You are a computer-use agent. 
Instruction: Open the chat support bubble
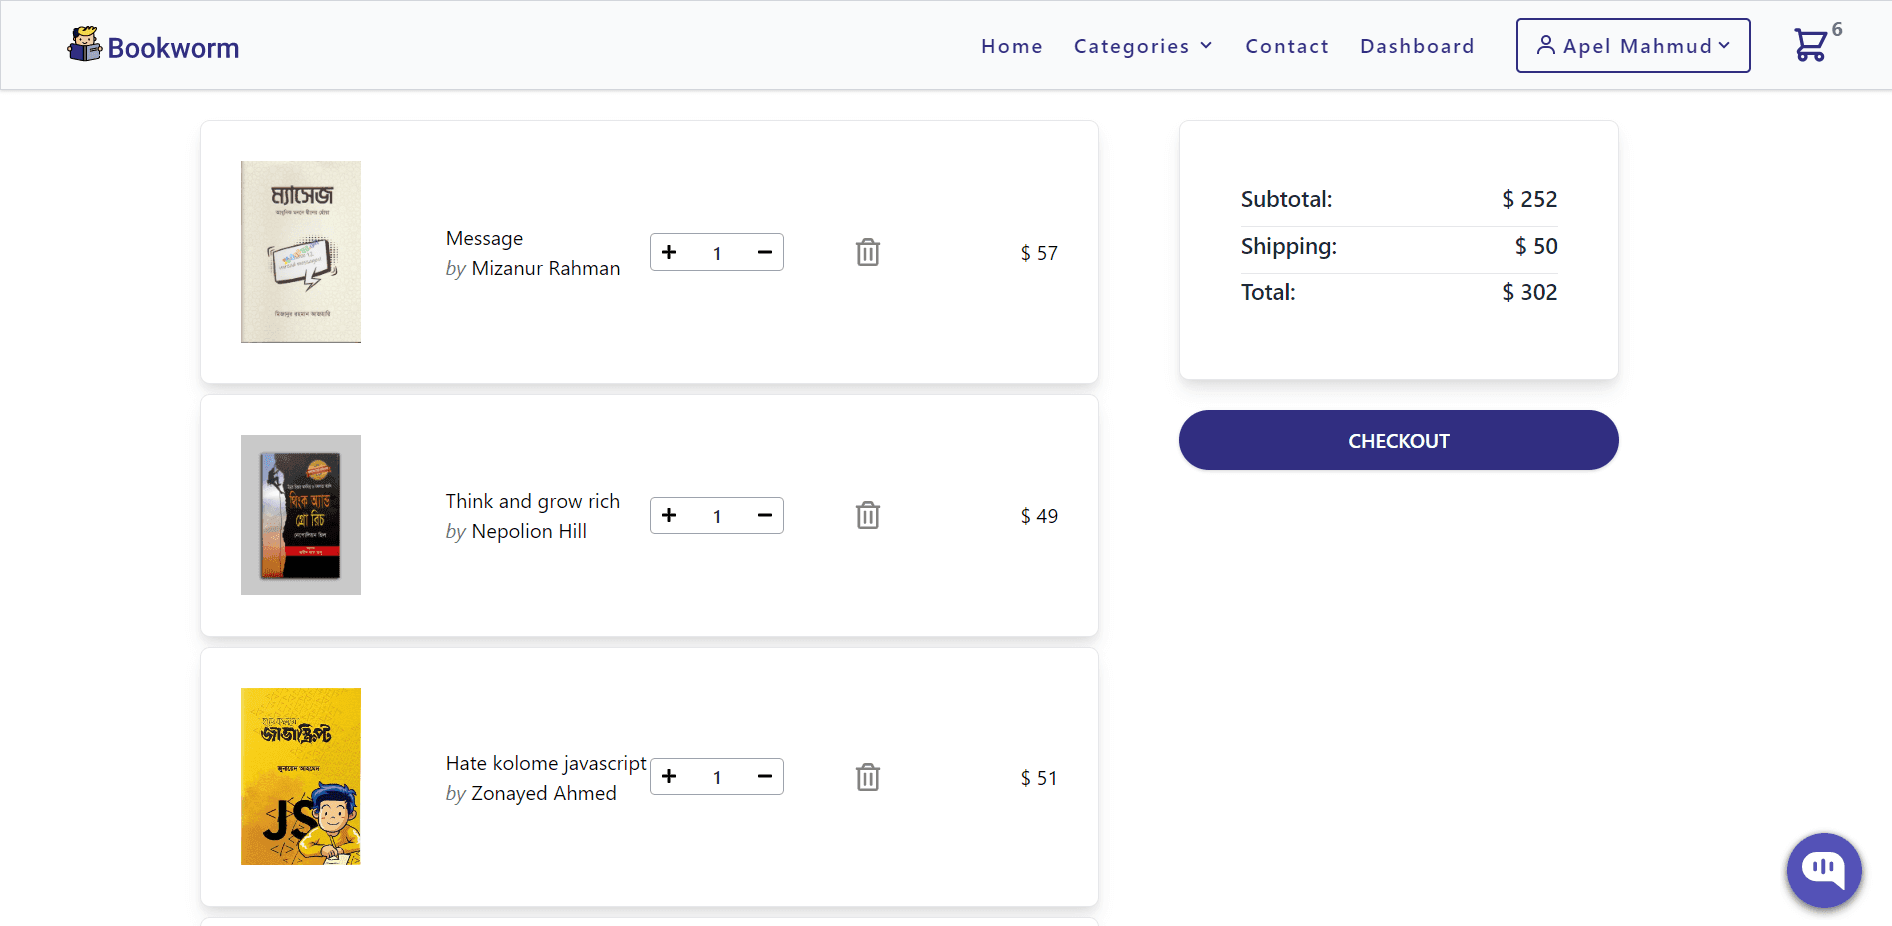(1824, 870)
